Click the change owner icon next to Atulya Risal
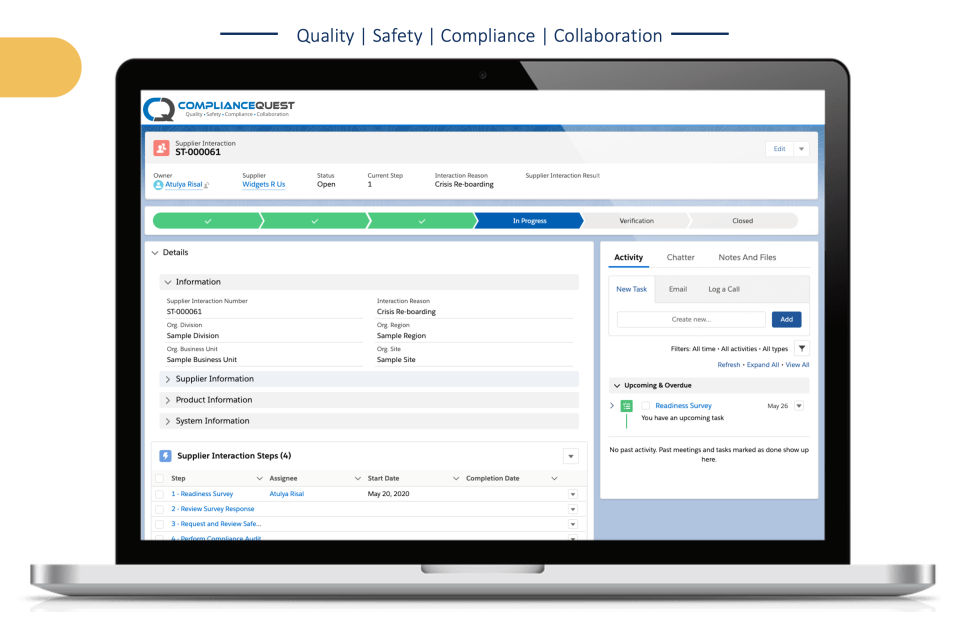The width and height of the screenshot is (960, 640). (x=205, y=185)
